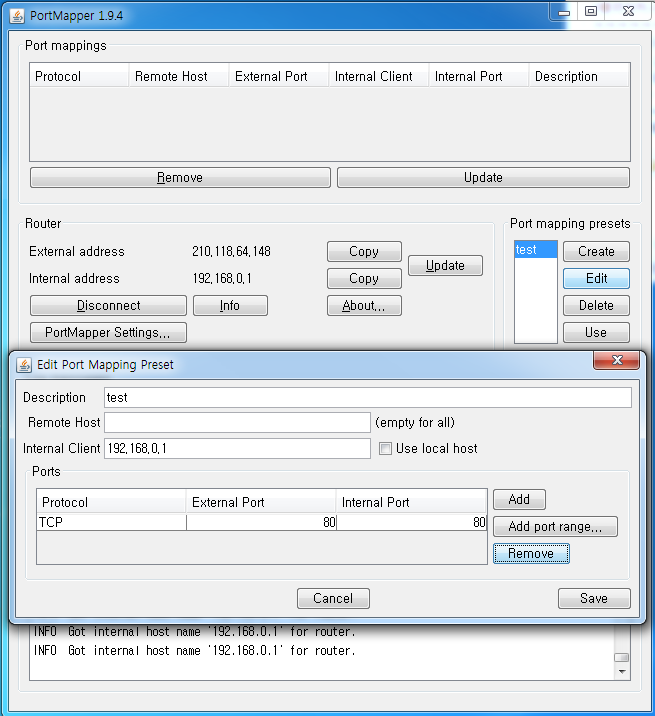This screenshot has height=716, width=655.
Task: Save the port mapping preset
Action: click(594, 598)
